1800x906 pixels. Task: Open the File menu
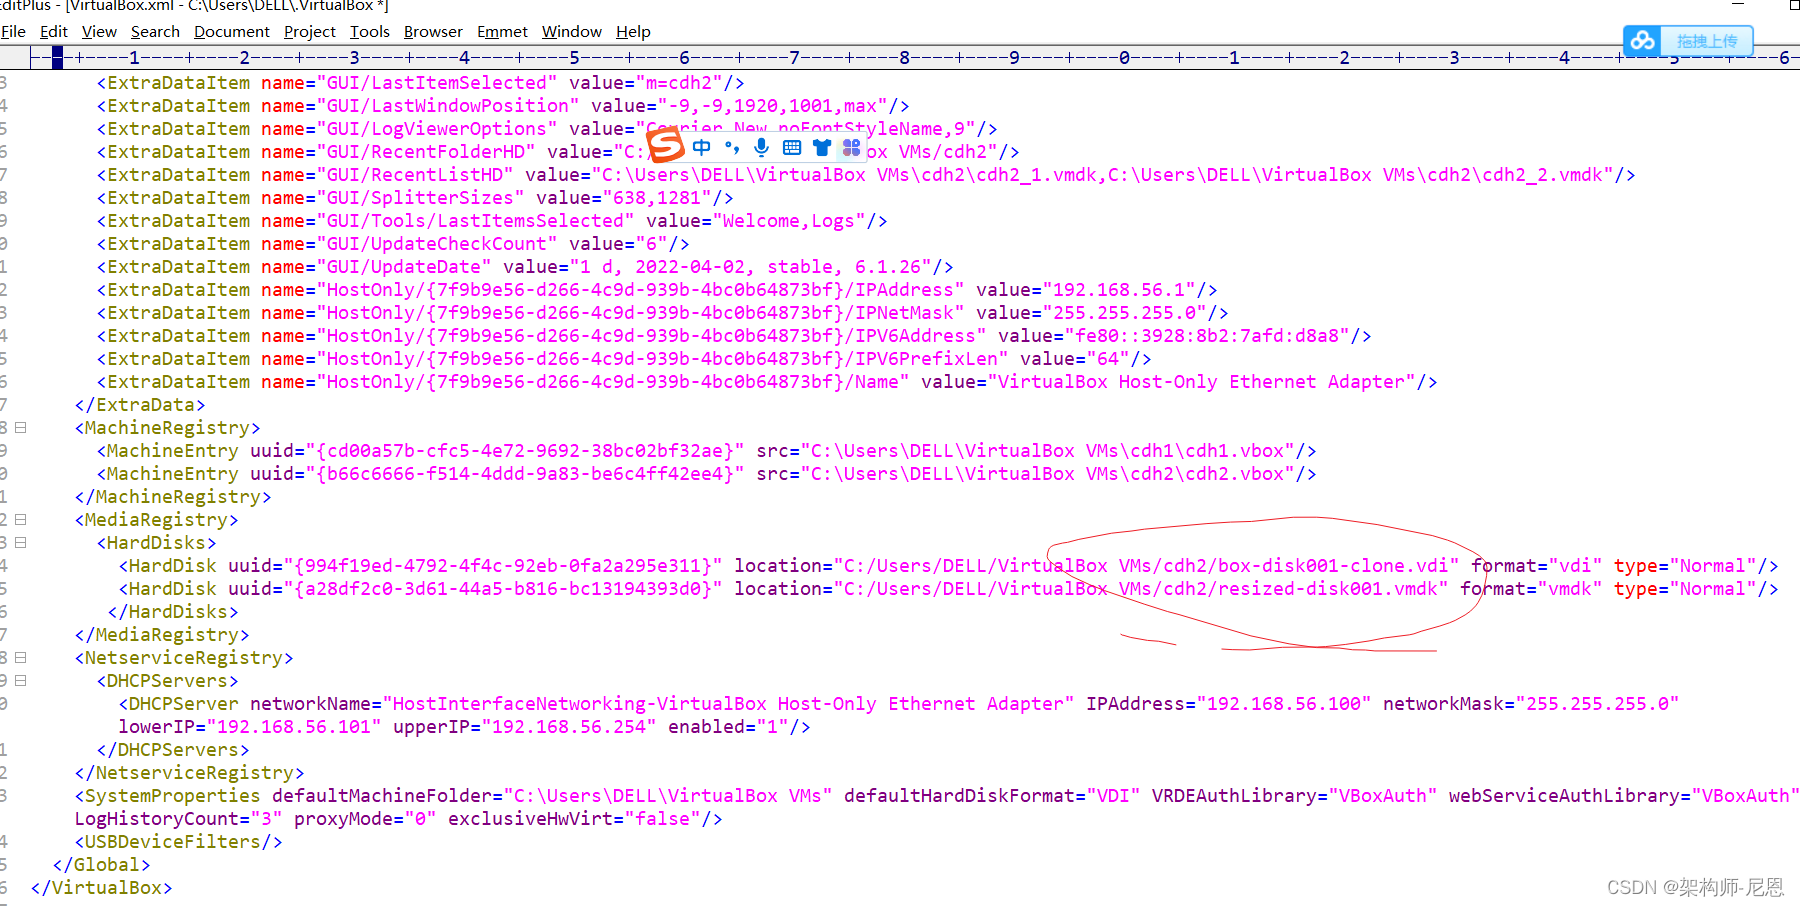(x=14, y=32)
